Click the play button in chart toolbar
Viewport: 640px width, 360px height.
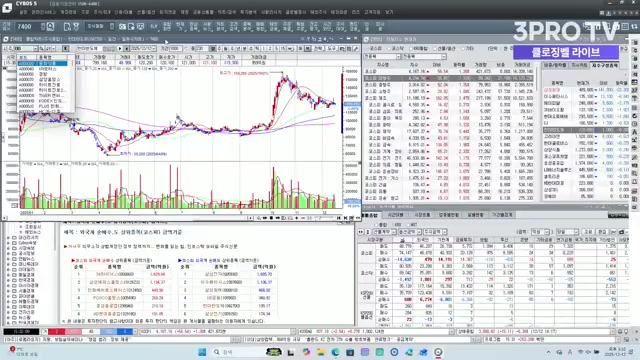click(x=120, y=49)
